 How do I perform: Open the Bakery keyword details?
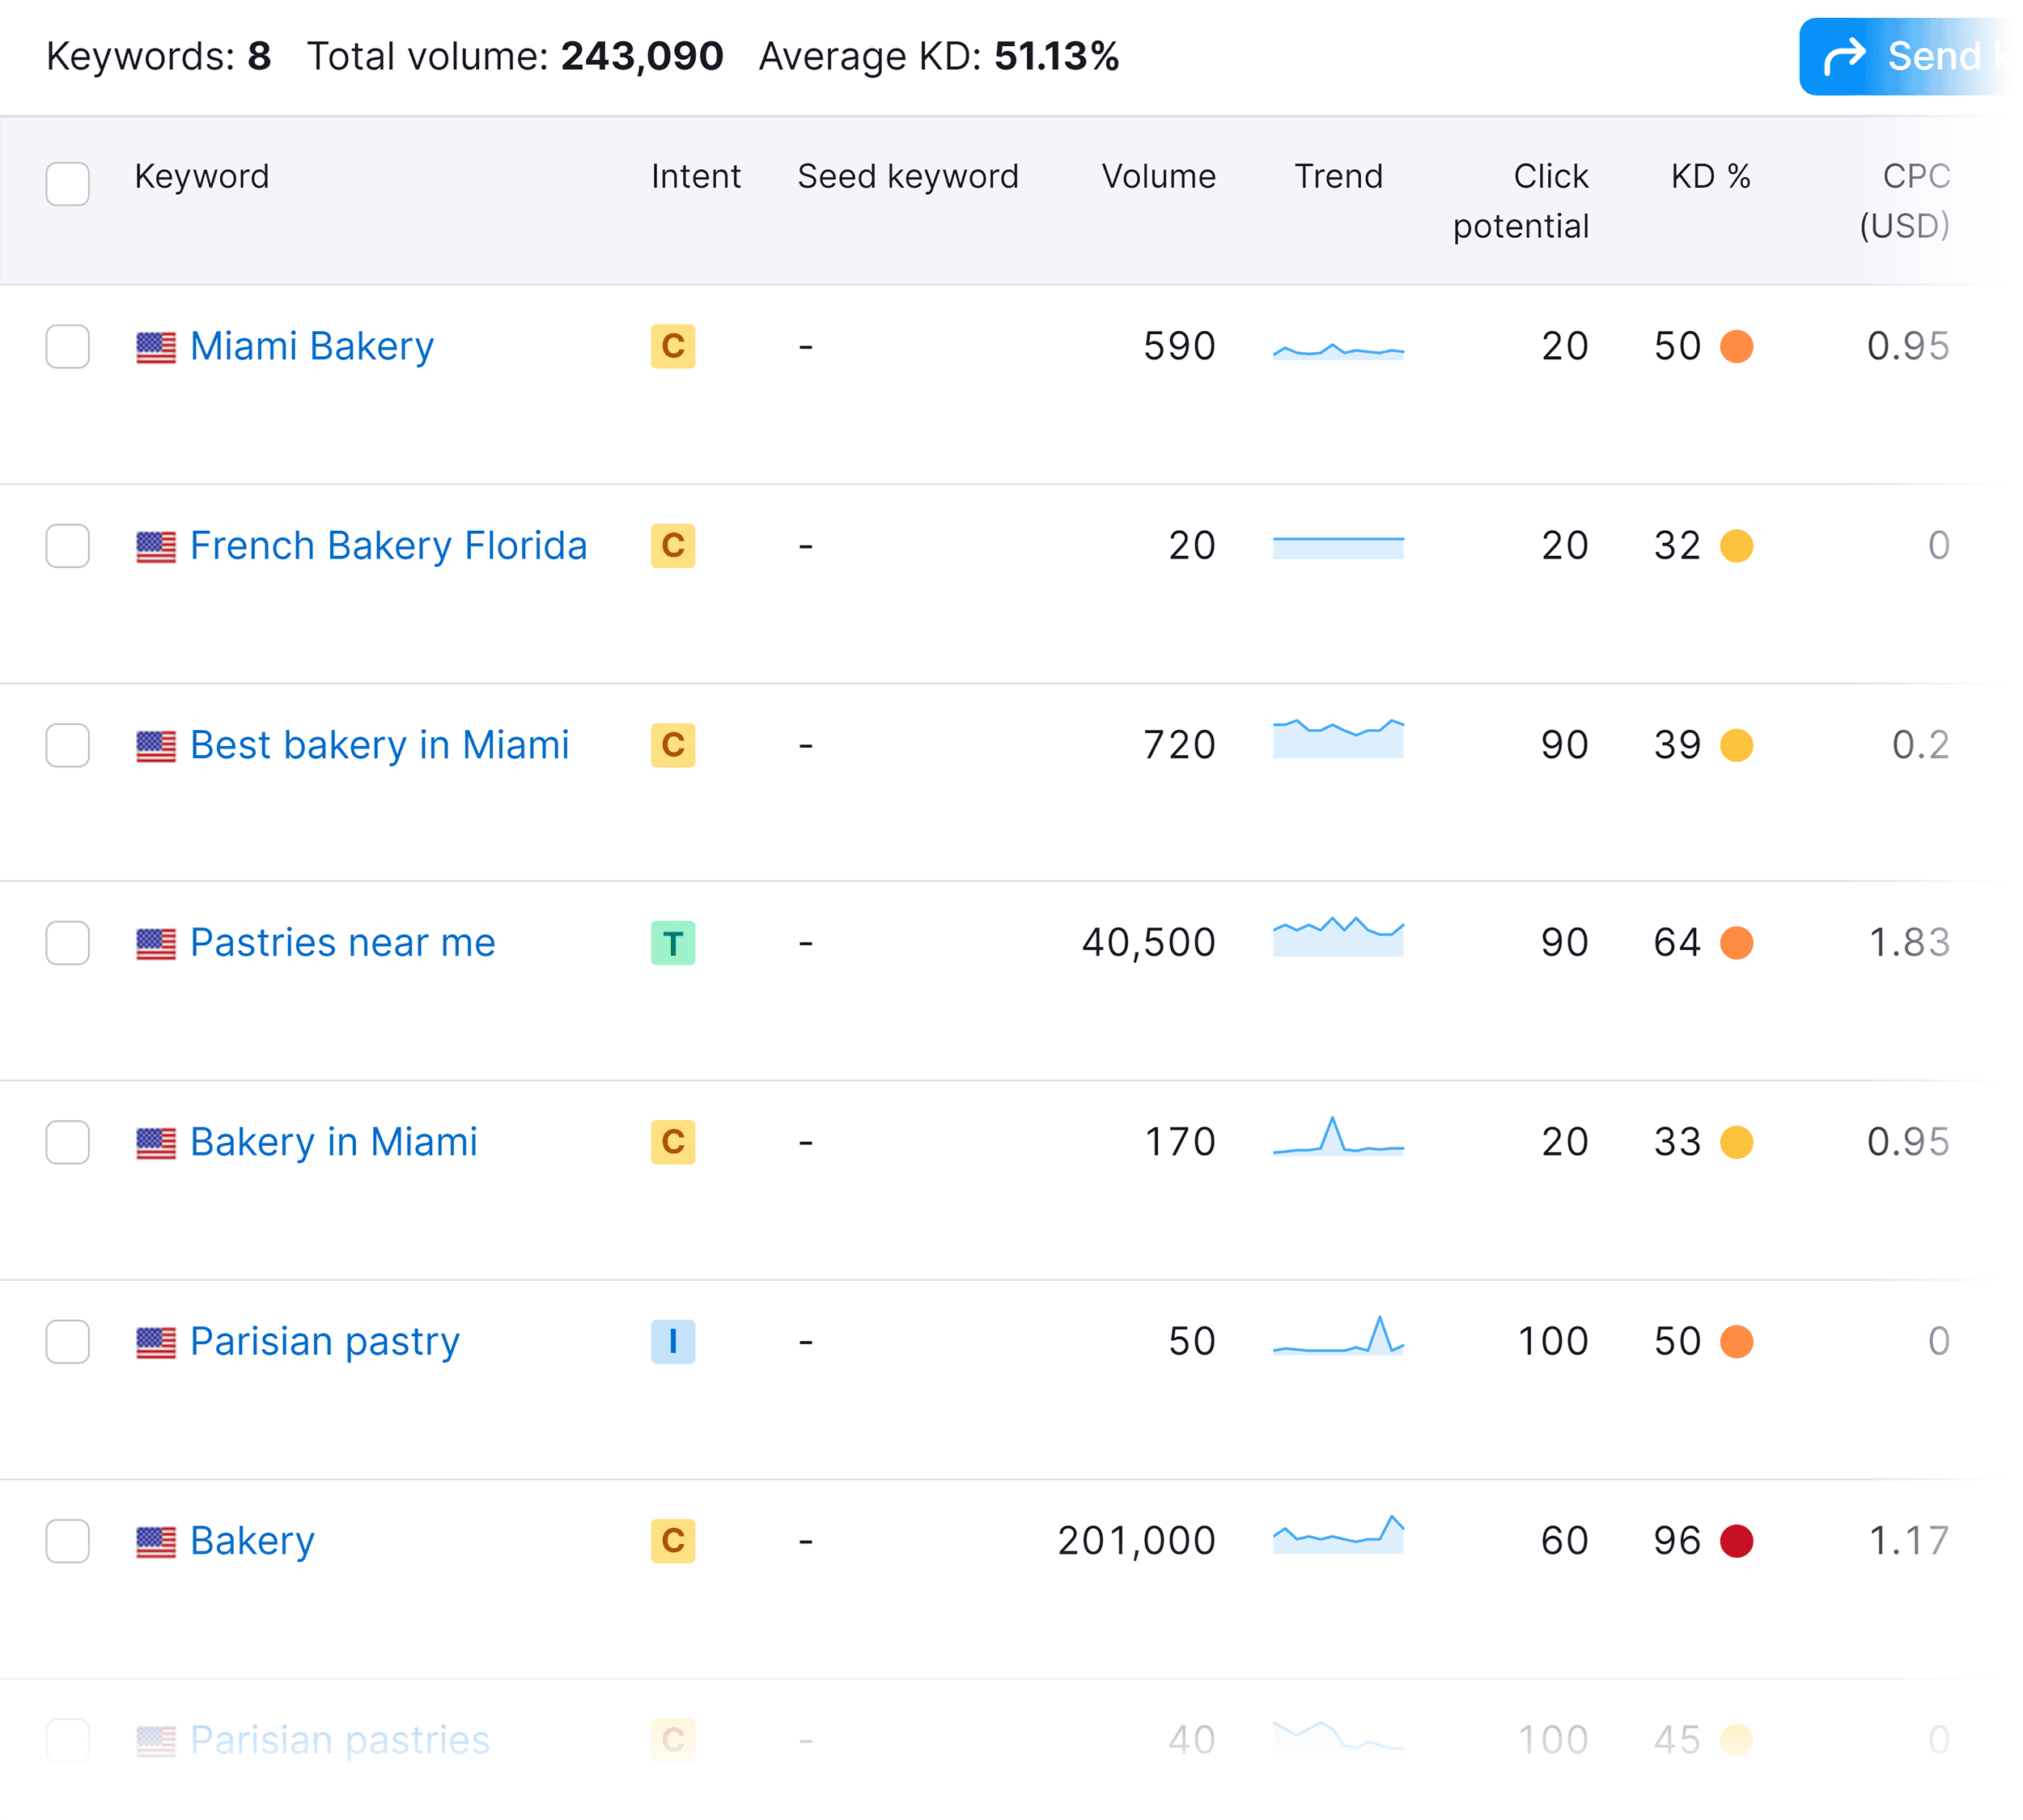click(x=252, y=1541)
